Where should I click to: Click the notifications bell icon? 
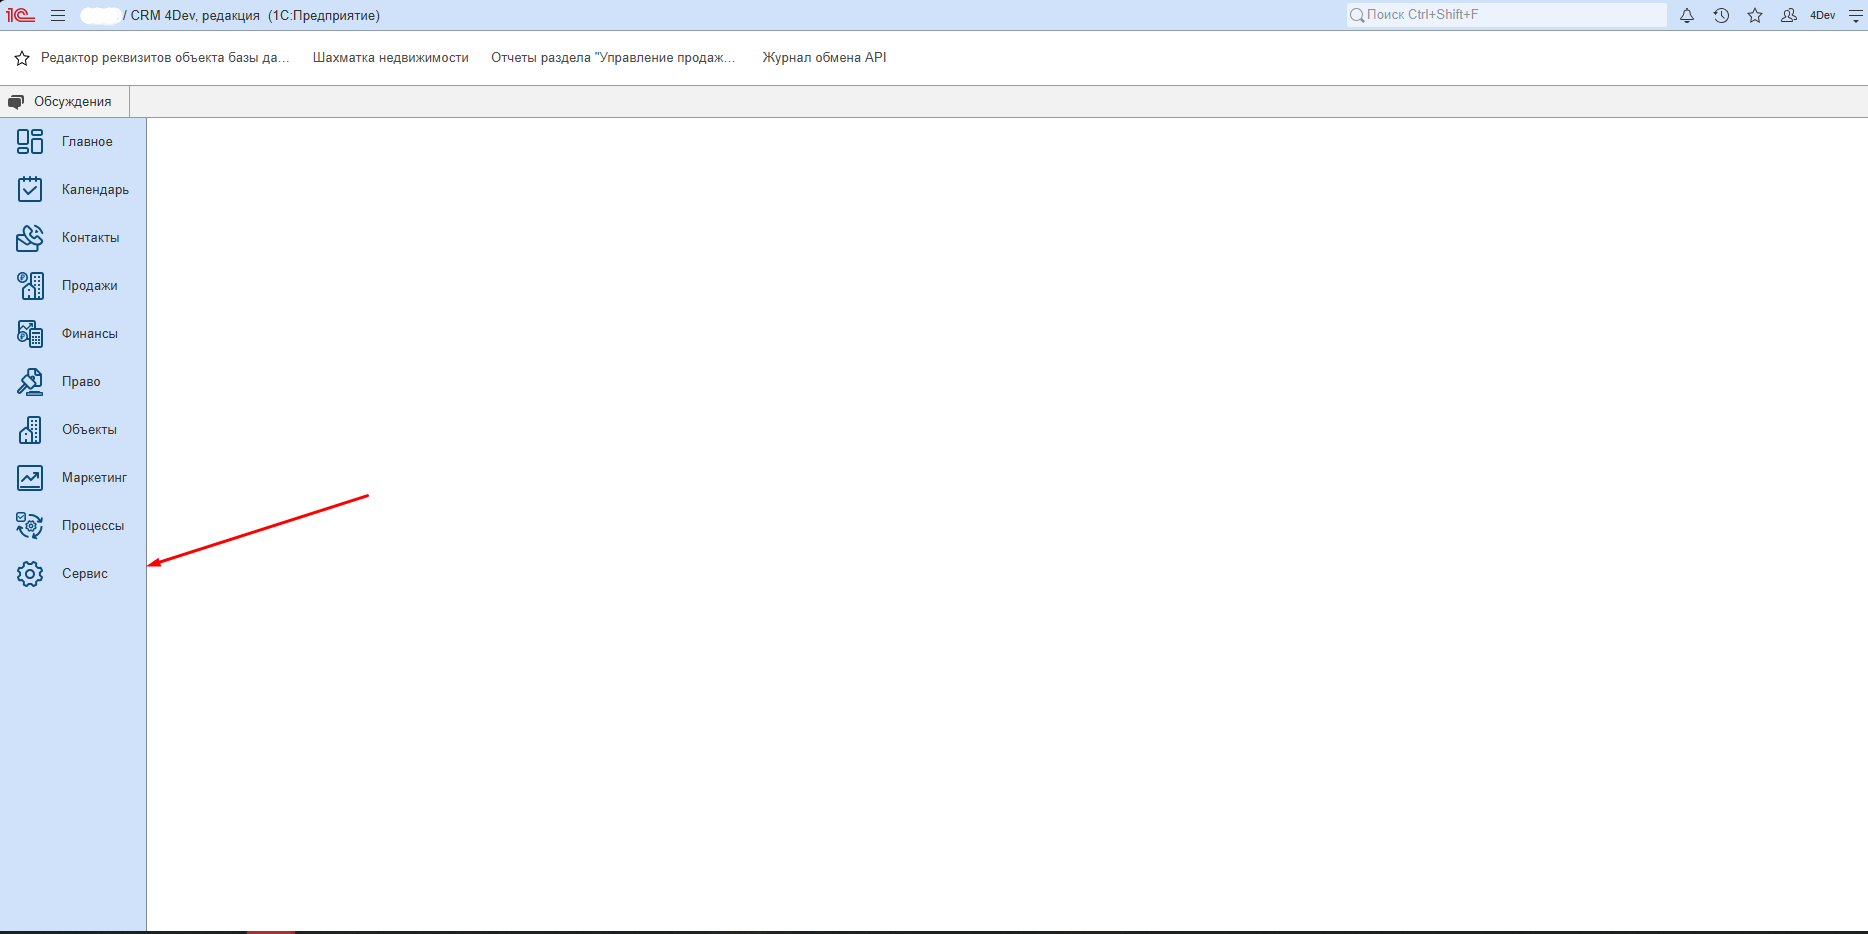point(1687,16)
